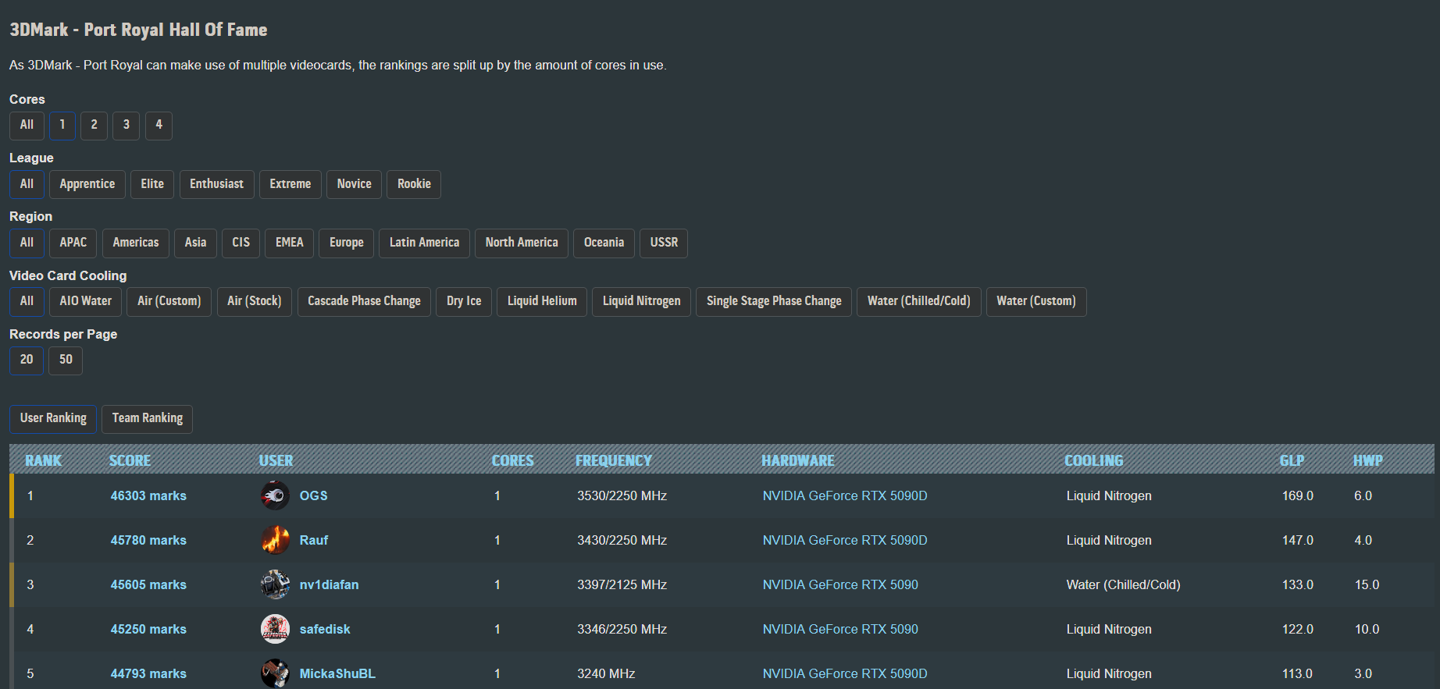Filter rankings by 1 core
This screenshot has height=689, width=1440.
coord(62,125)
